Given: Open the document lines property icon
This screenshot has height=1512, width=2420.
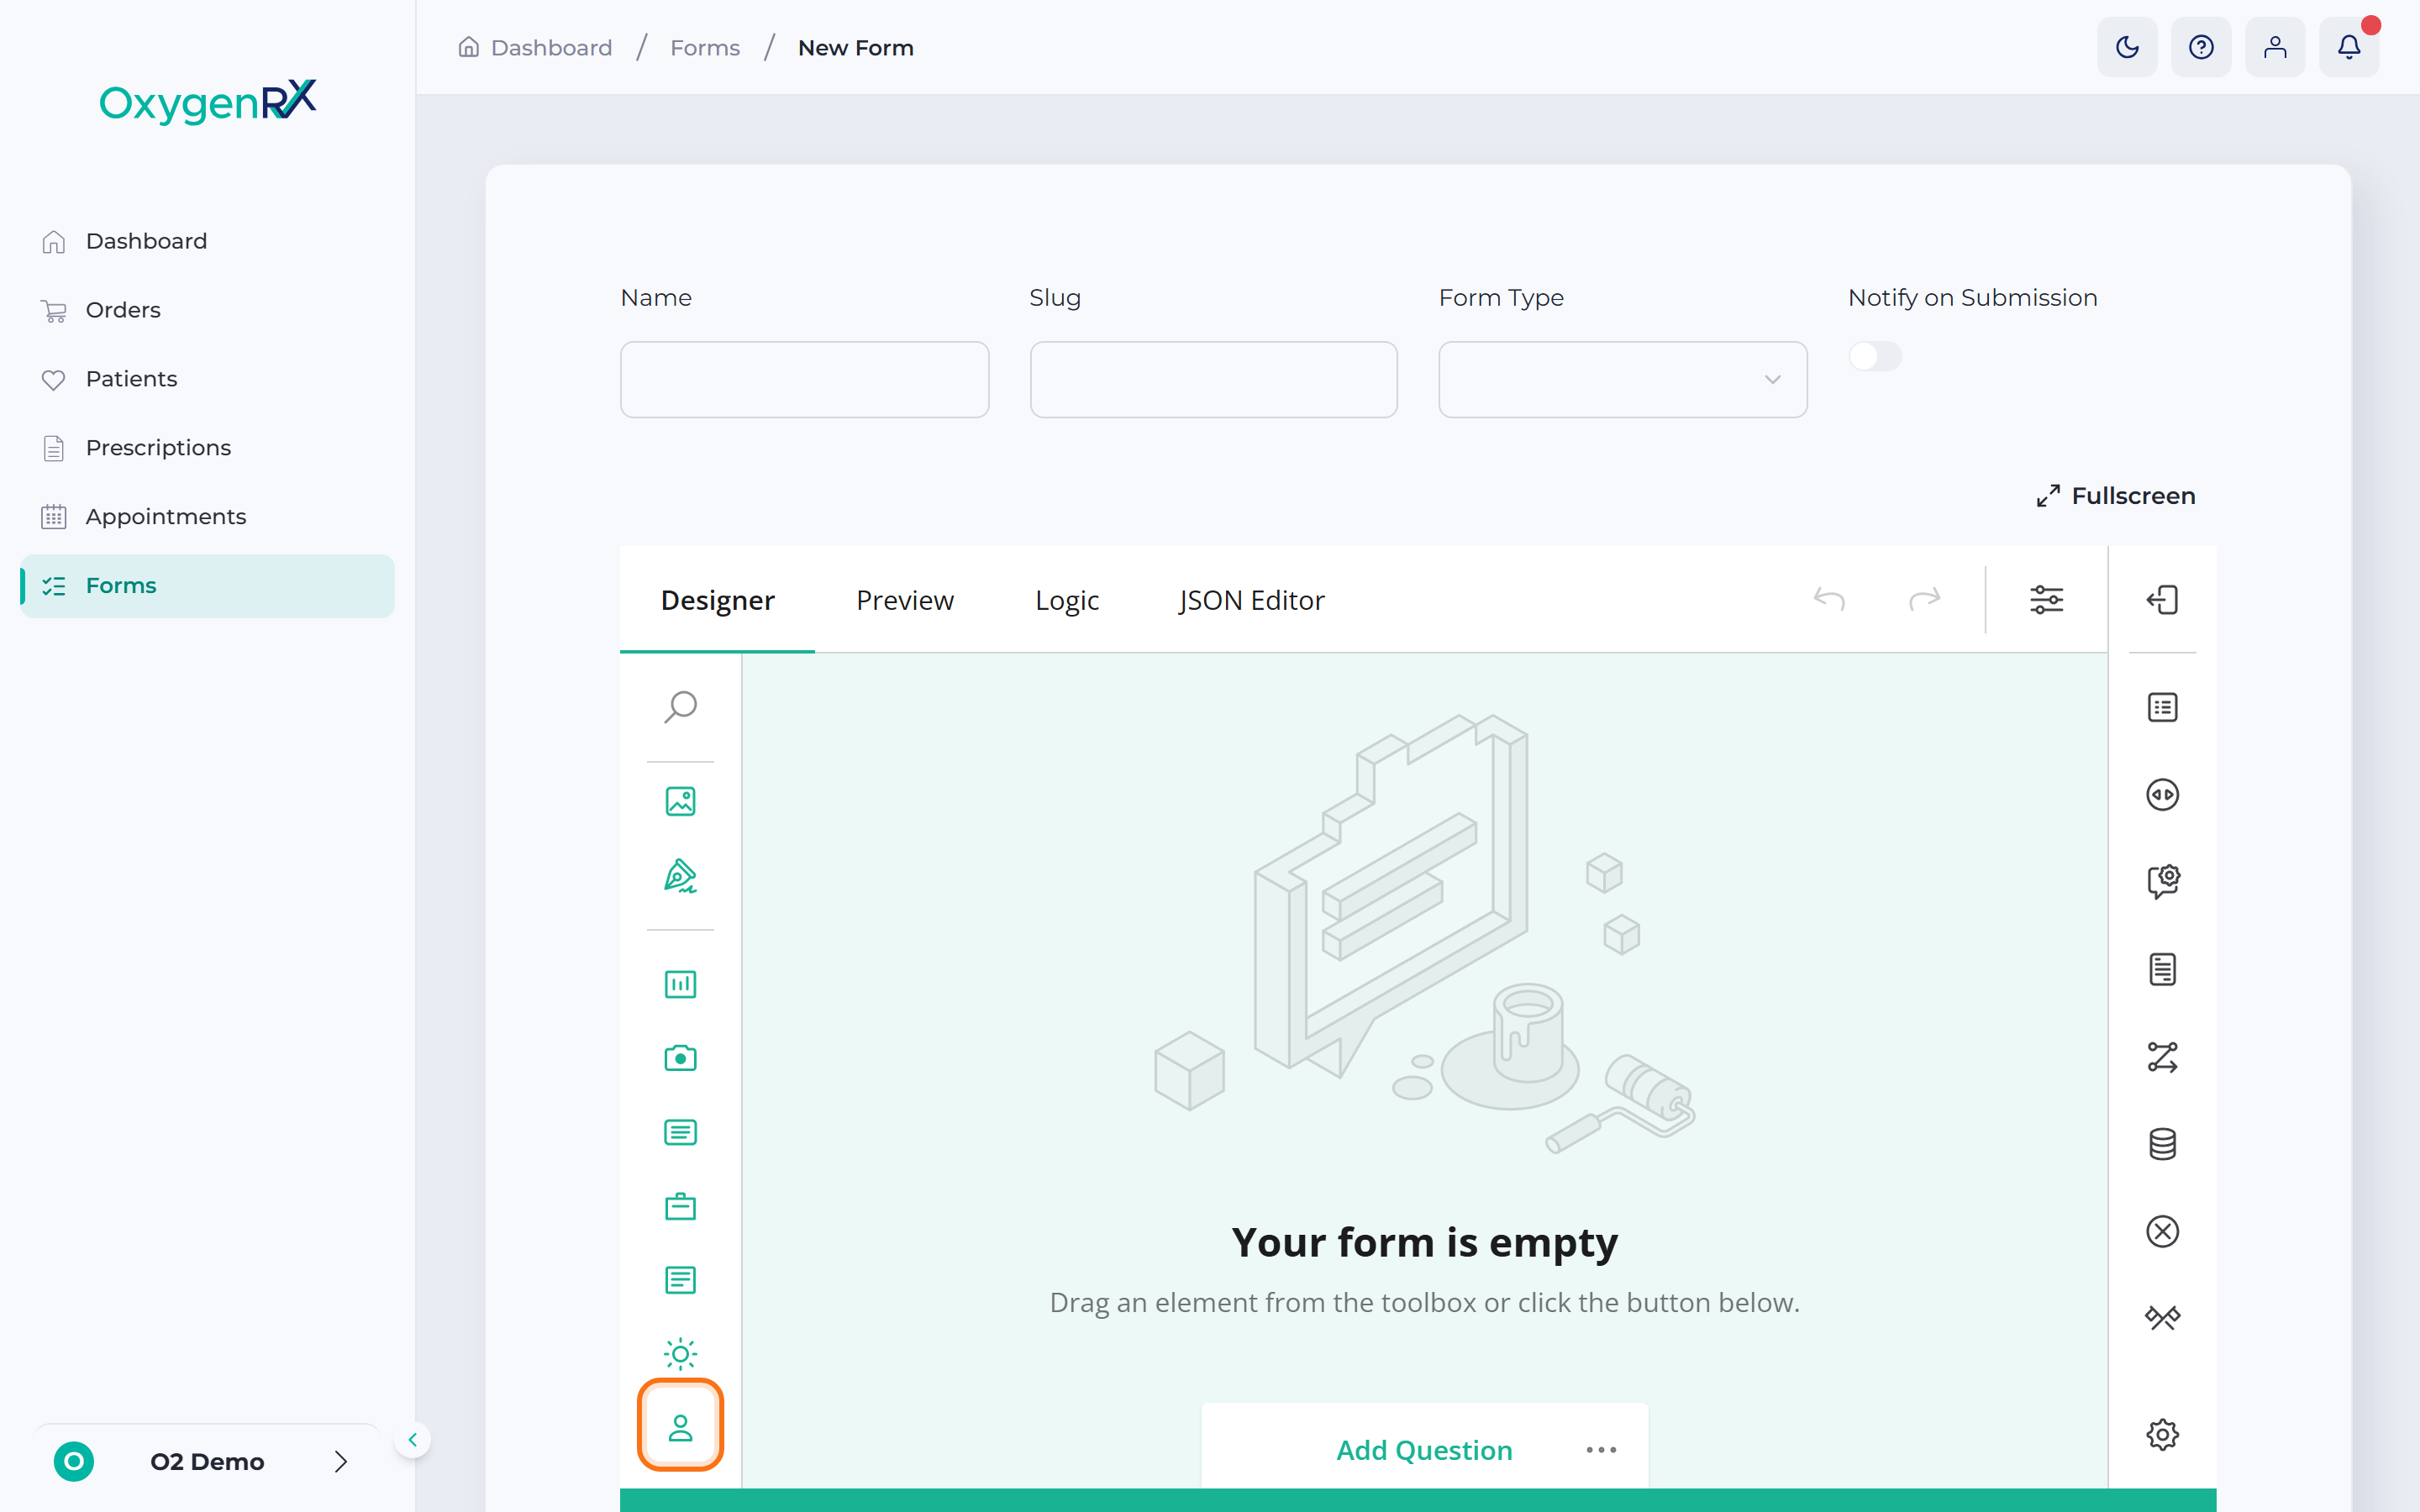Looking at the screenshot, I should coord(2162,969).
